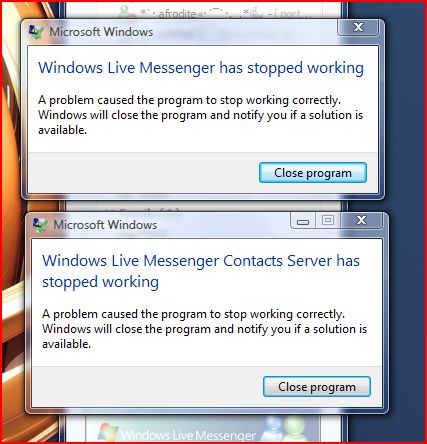This screenshot has width=427, height=444.
Task: Click the Windows Live Messenger banner text
Action: point(188,435)
